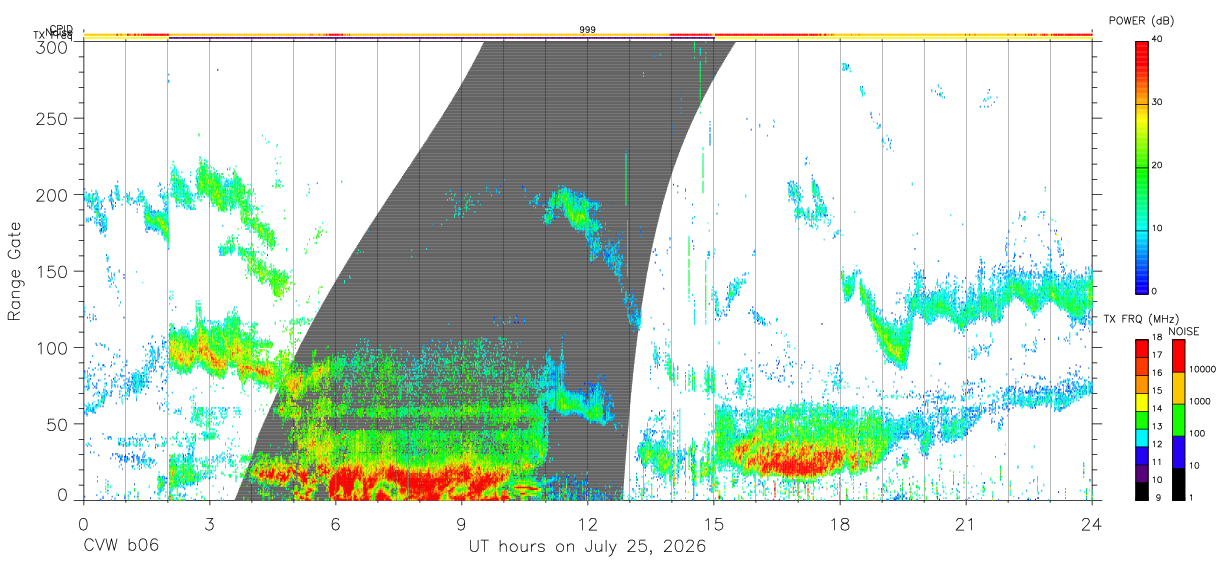Click the 'POWER (dB)' color bar title
The image size is (1228, 567).
click(x=1141, y=21)
